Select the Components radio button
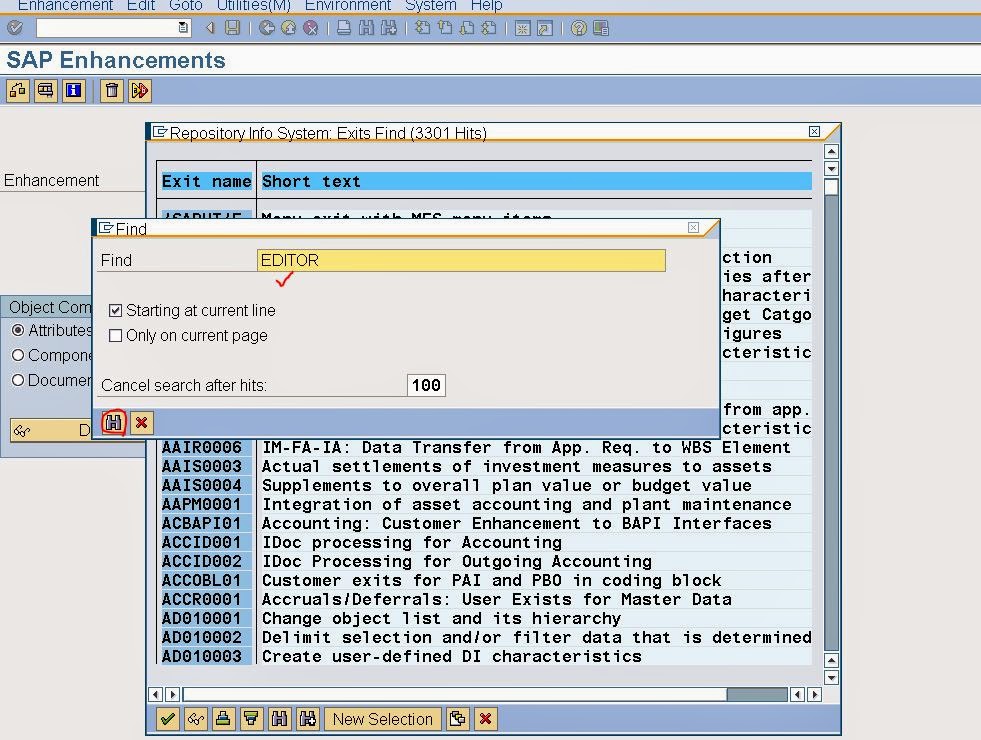The image size is (981, 740). pyautogui.click(x=18, y=355)
